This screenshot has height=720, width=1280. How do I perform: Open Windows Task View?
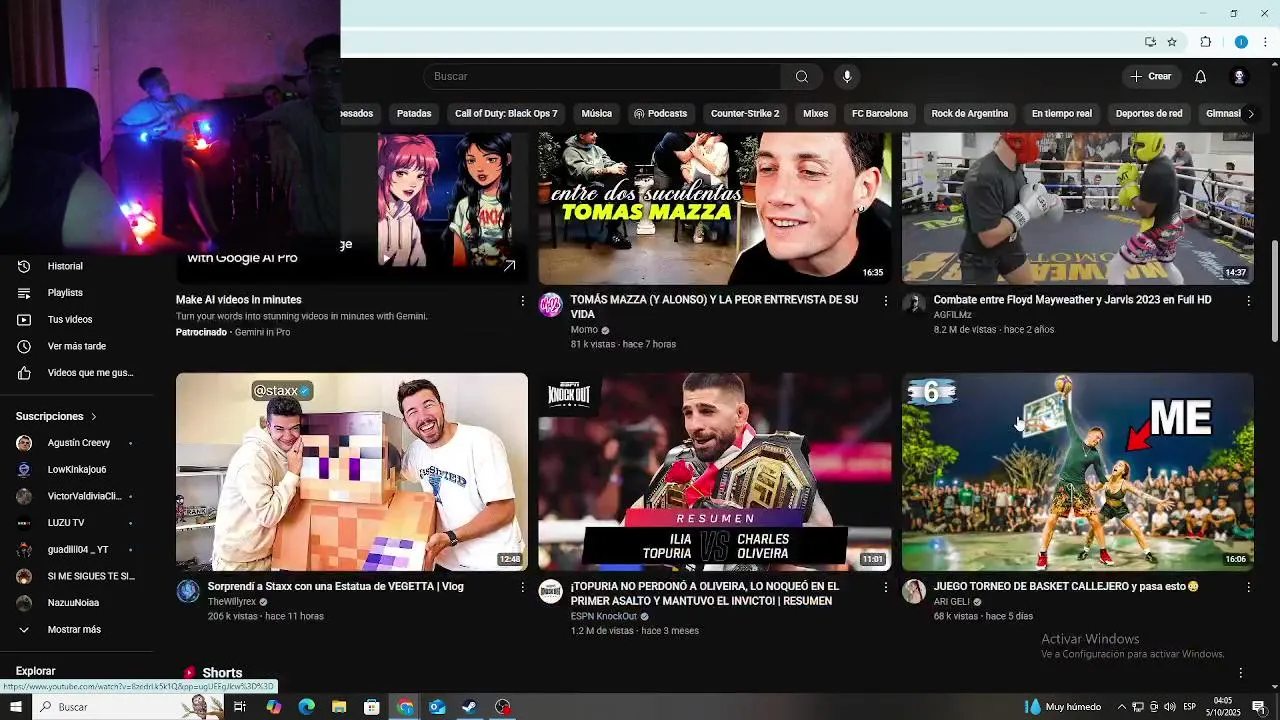pyautogui.click(x=240, y=707)
